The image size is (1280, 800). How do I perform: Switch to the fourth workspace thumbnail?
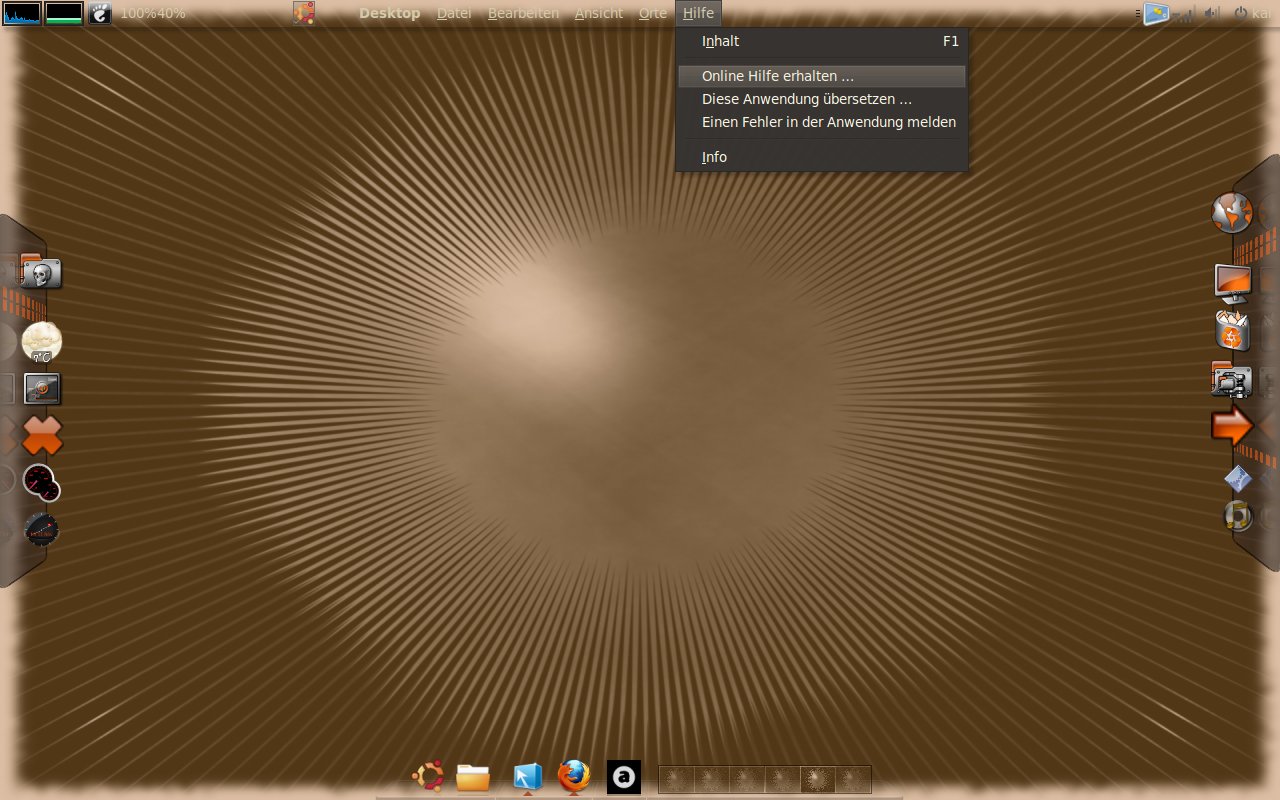pyautogui.click(x=782, y=779)
